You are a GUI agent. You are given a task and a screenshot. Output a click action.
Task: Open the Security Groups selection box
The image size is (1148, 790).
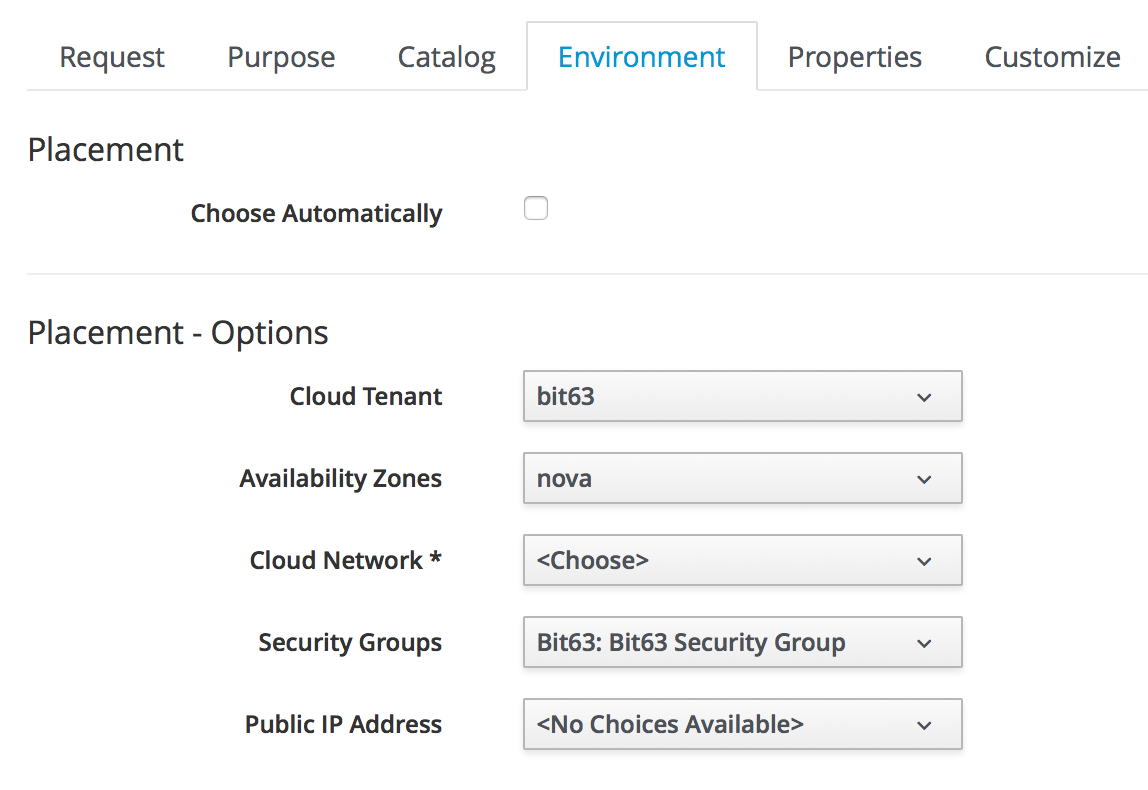point(741,643)
